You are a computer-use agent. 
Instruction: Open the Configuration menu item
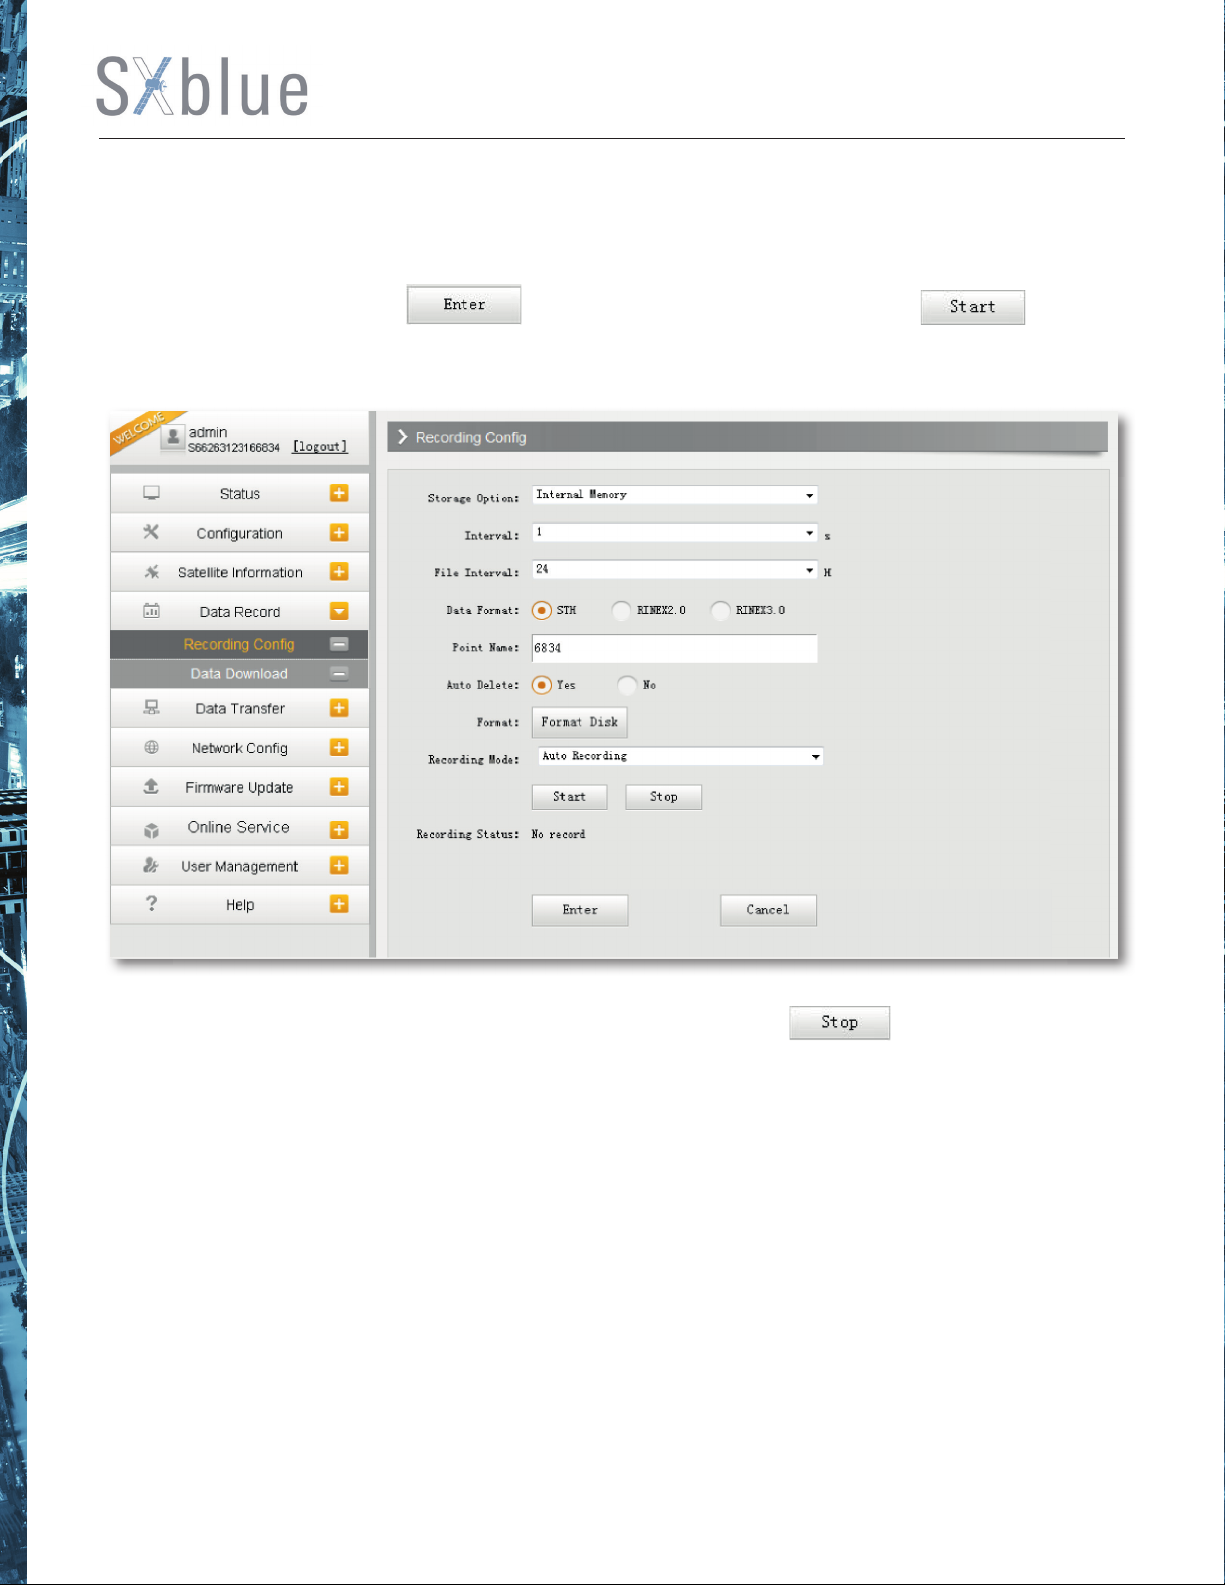coord(239,533)
